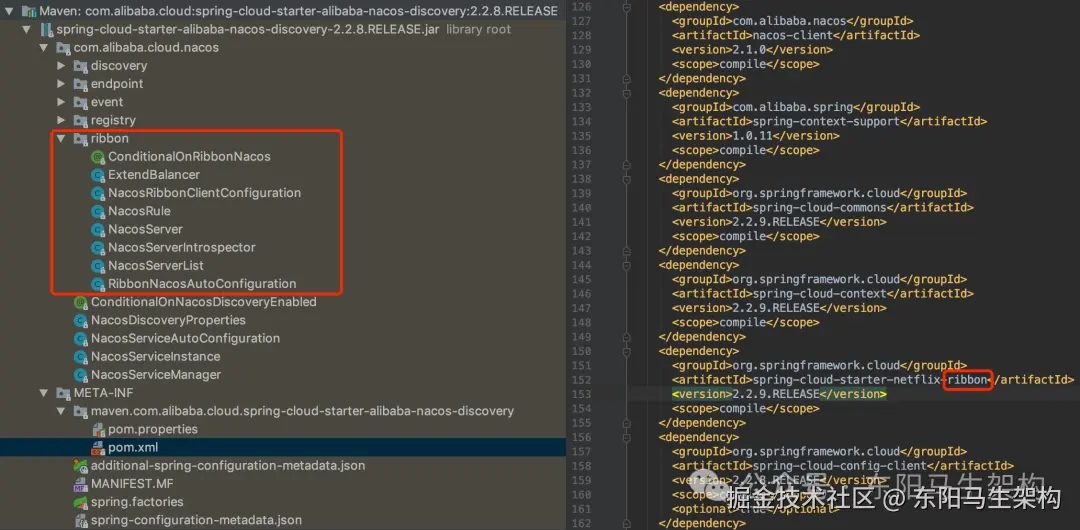Open RibbonNacosAutoConfiguration class name

click(x=202, y=283)
